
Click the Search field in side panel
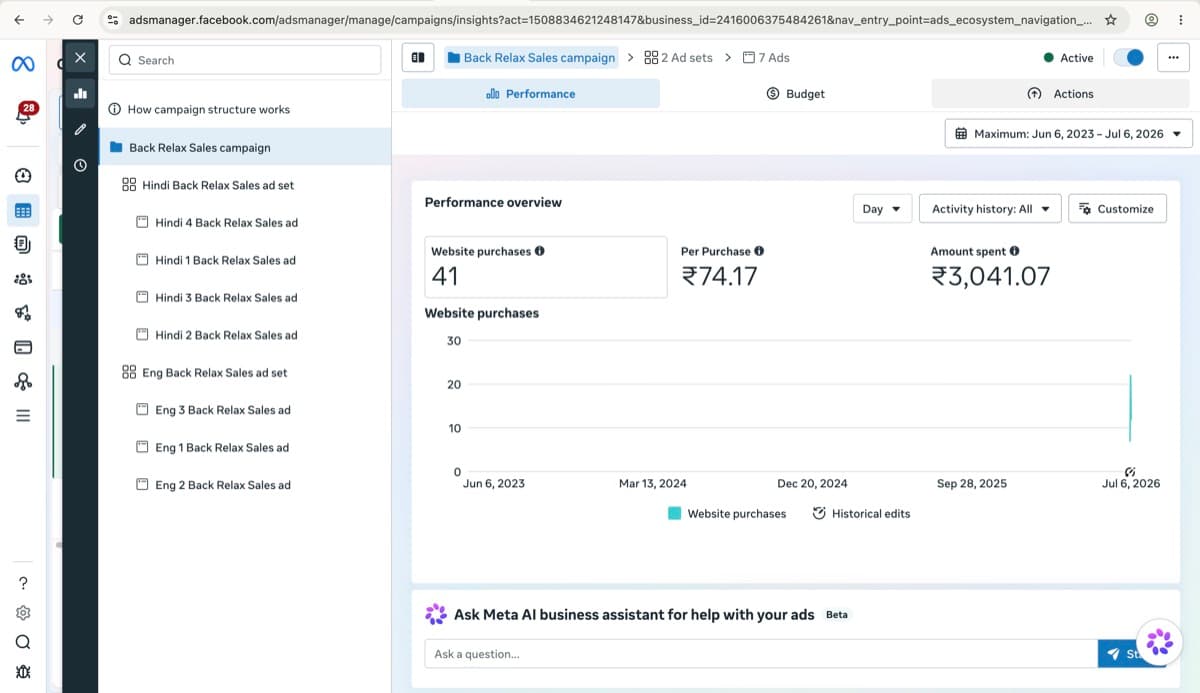(245, 60)
